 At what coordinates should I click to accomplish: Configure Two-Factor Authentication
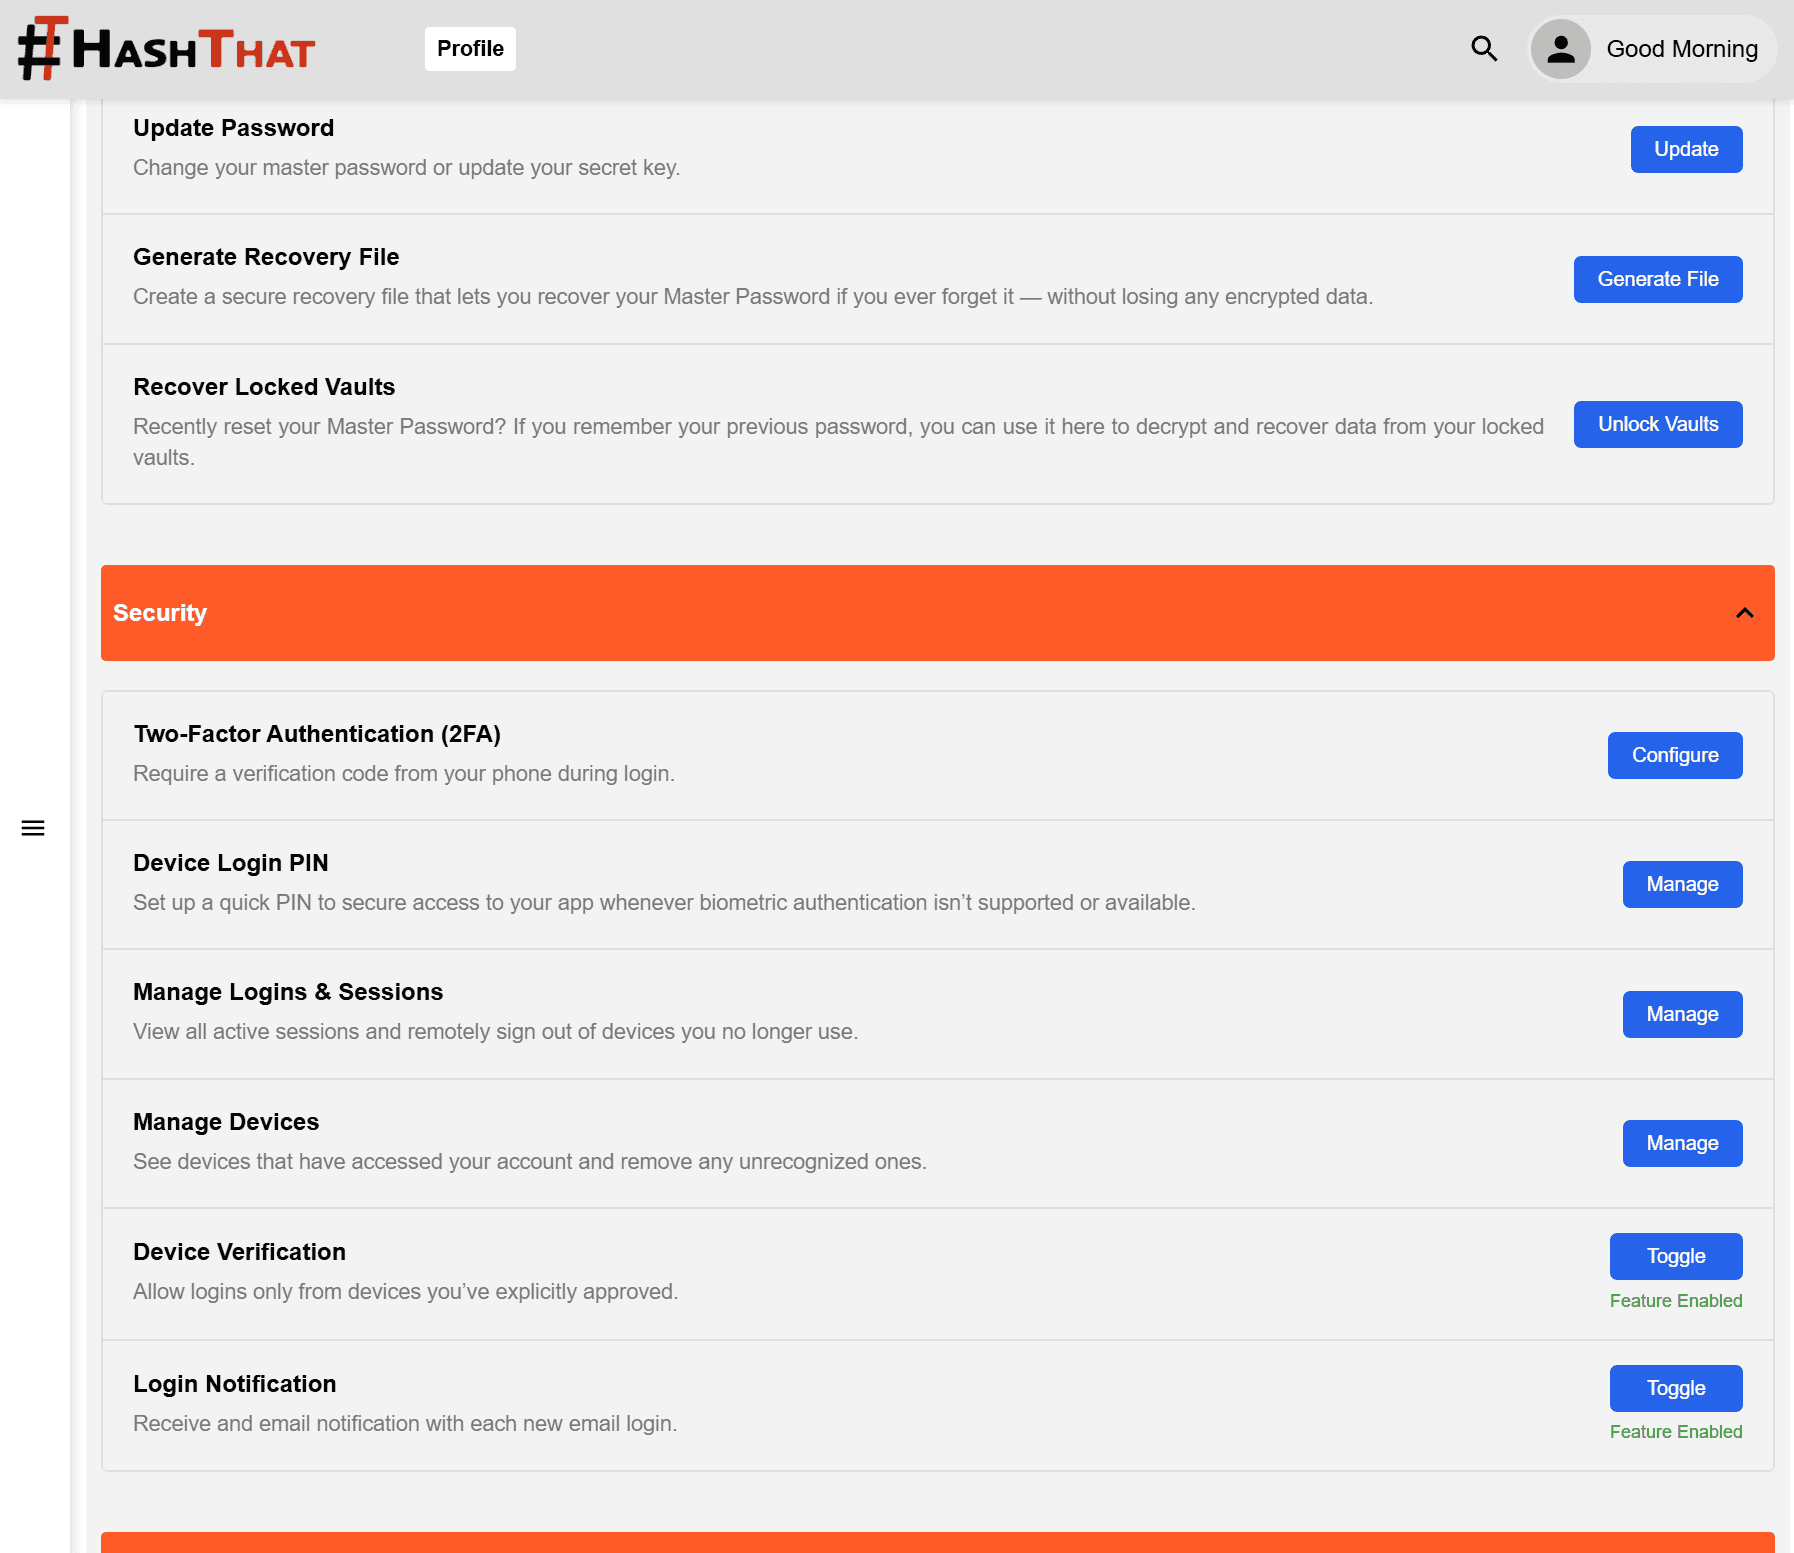click(1674, 755)
